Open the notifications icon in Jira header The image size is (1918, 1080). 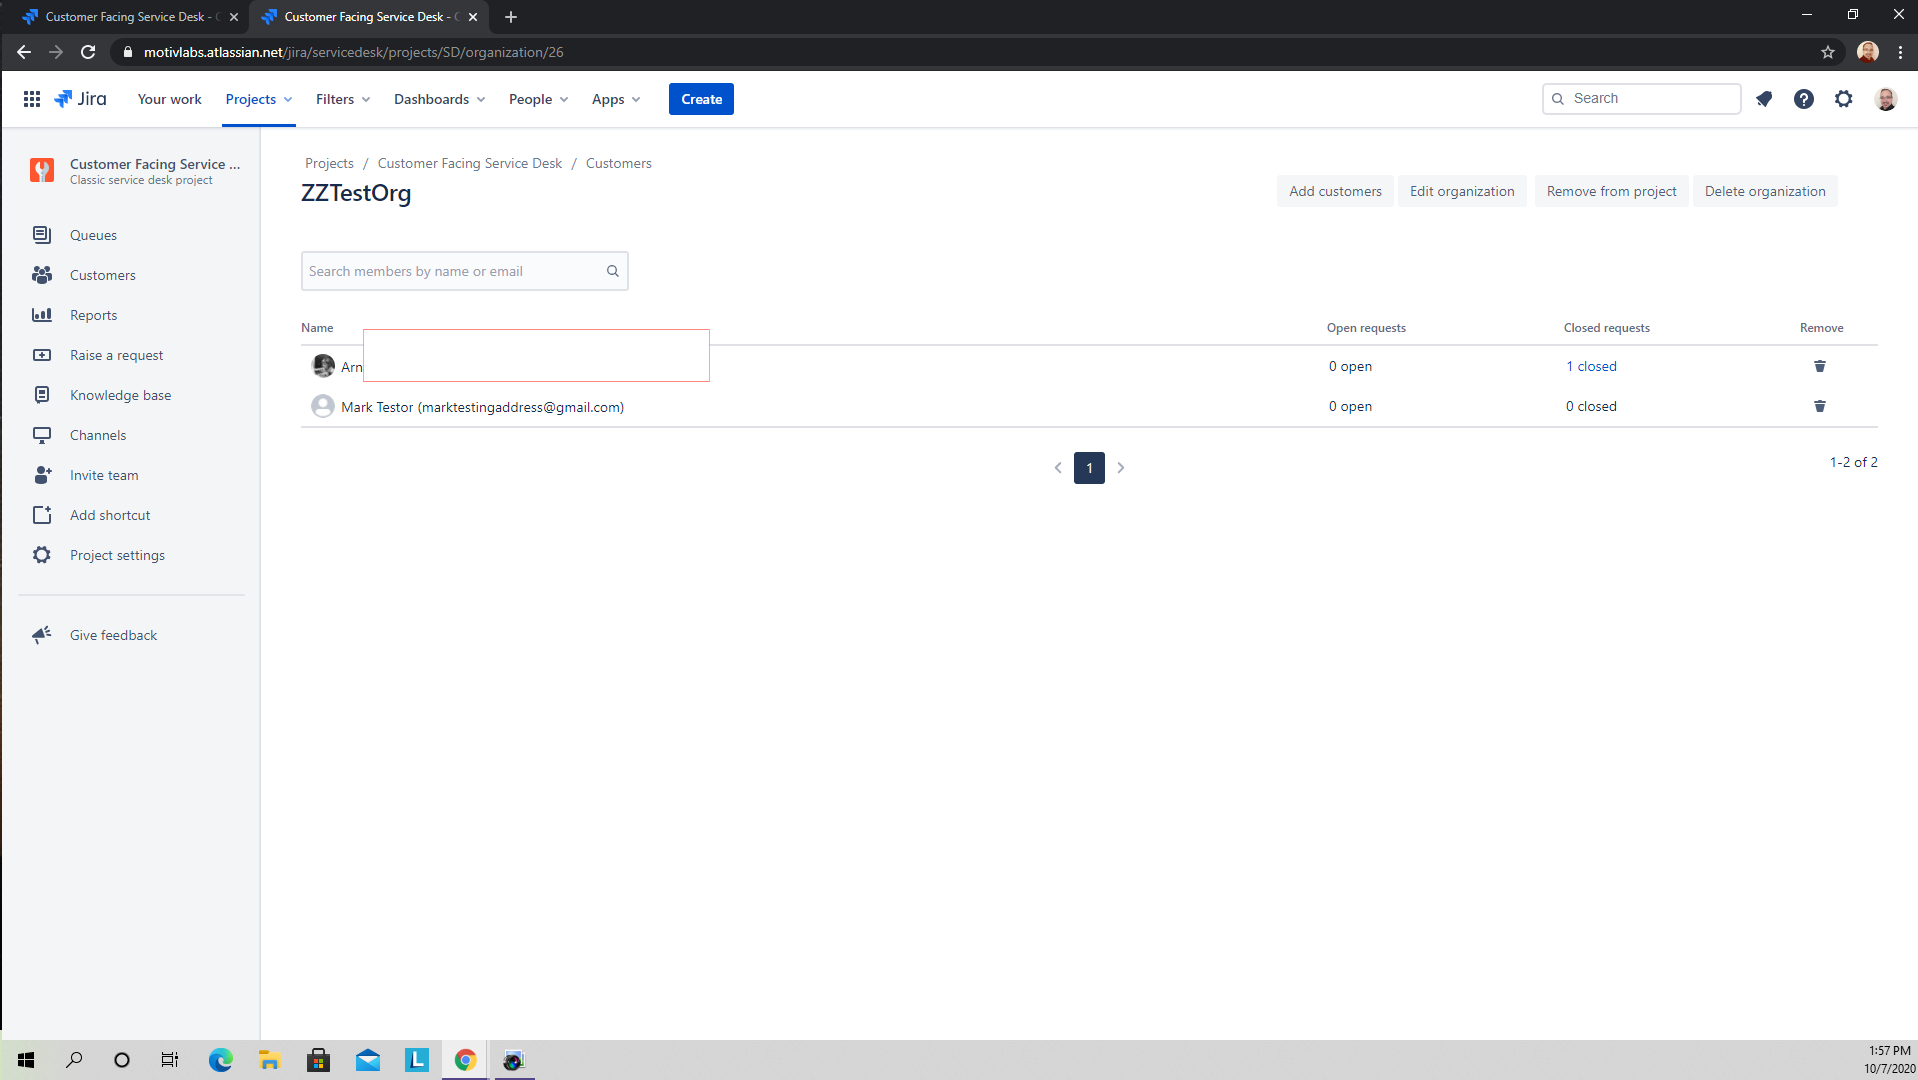point(1764,99)
